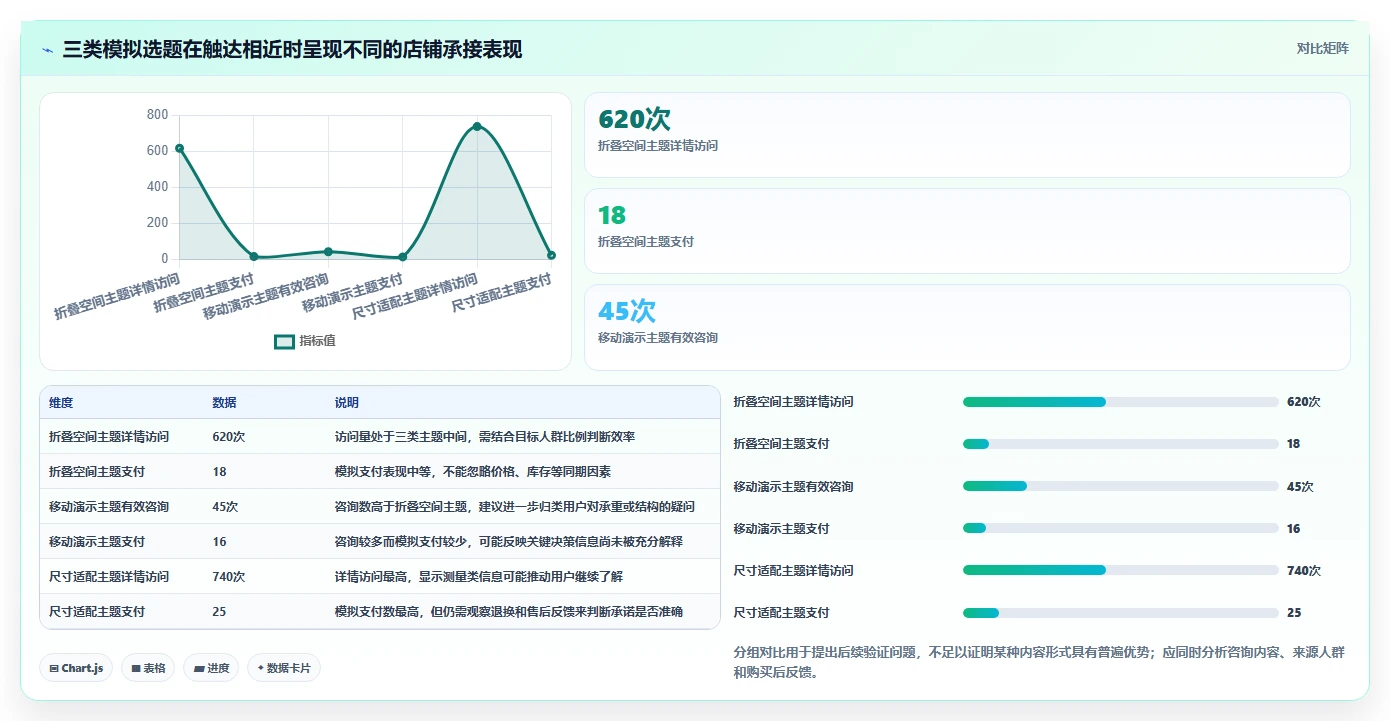Viewport: 1390px width, 721px height.
Task: Click the 维度 column header
Action: [61, 403]
